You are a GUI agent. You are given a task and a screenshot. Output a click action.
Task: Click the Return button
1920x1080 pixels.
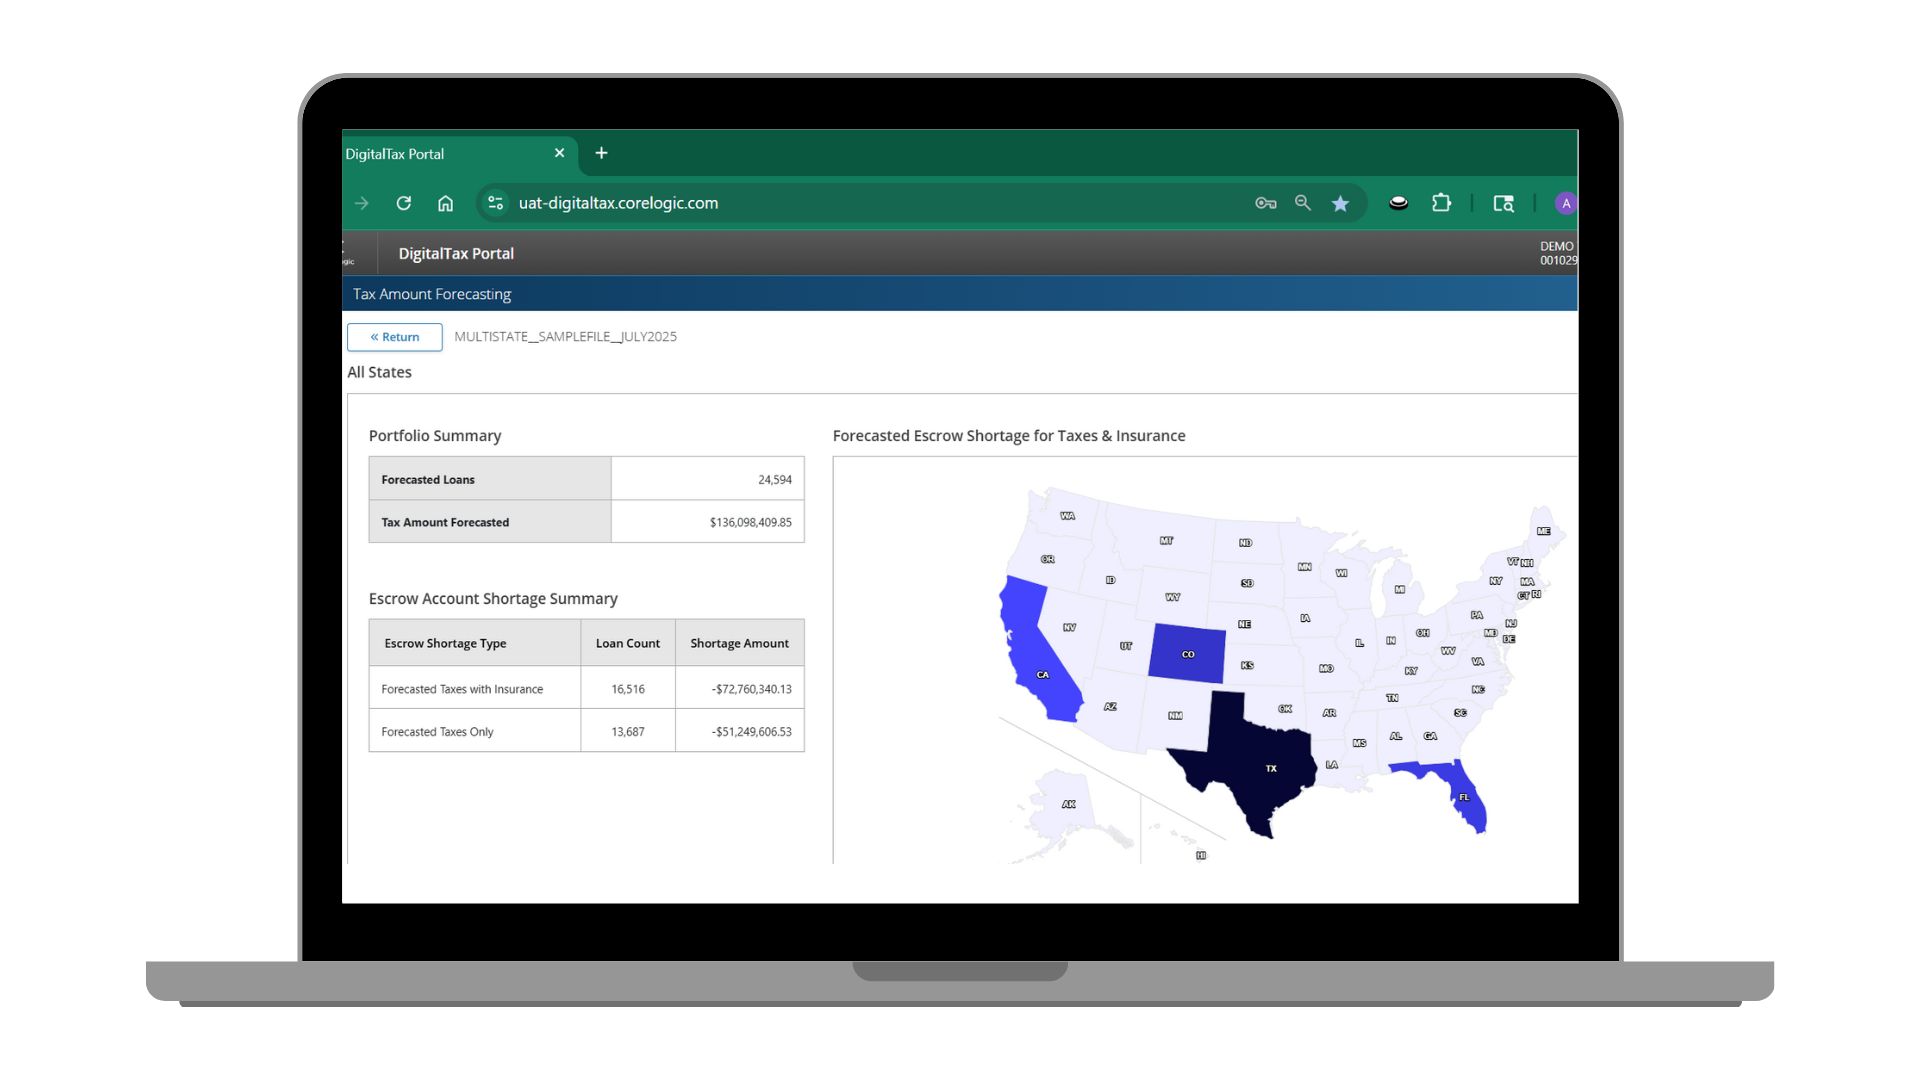click(395, 337)
